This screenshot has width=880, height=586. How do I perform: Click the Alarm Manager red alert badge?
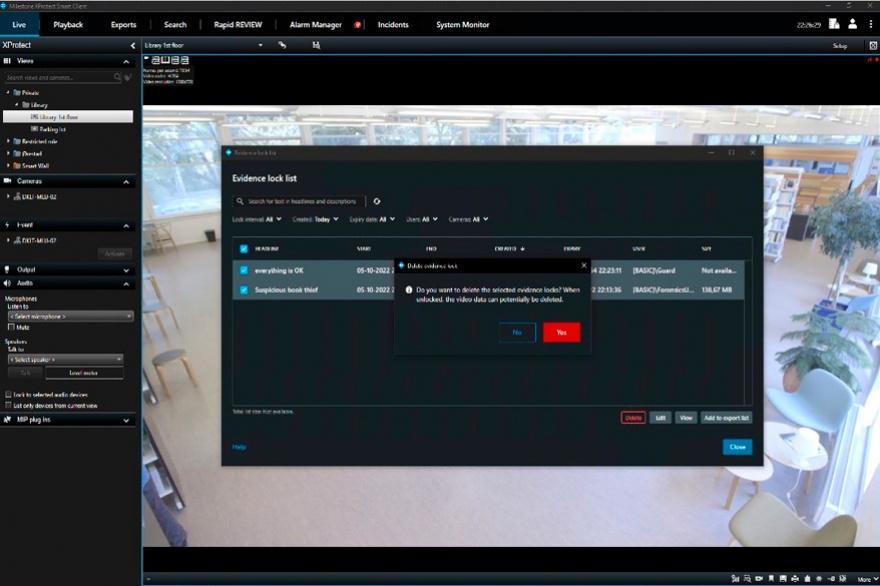click(357, 25)
